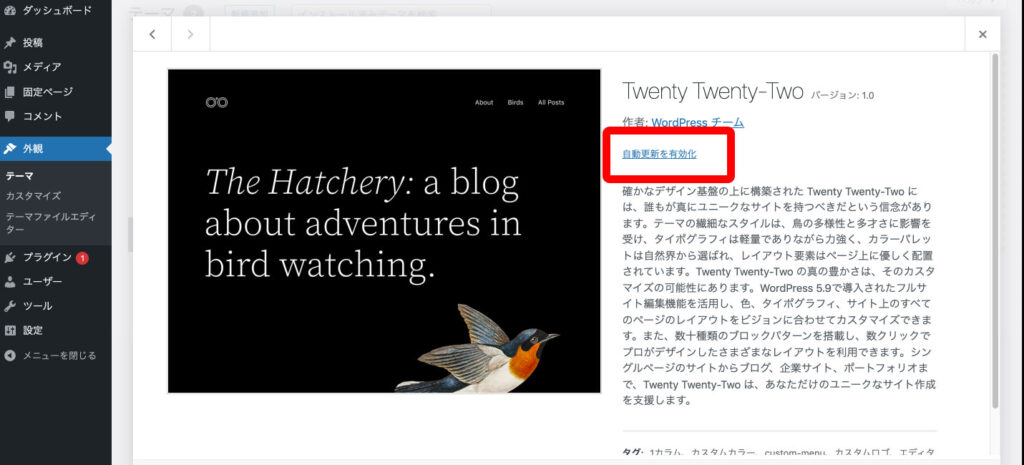Click the 外観 paintbrush icon
Image resolution: width=1024 pixels, height=465 pixels.
click(10, 149)
